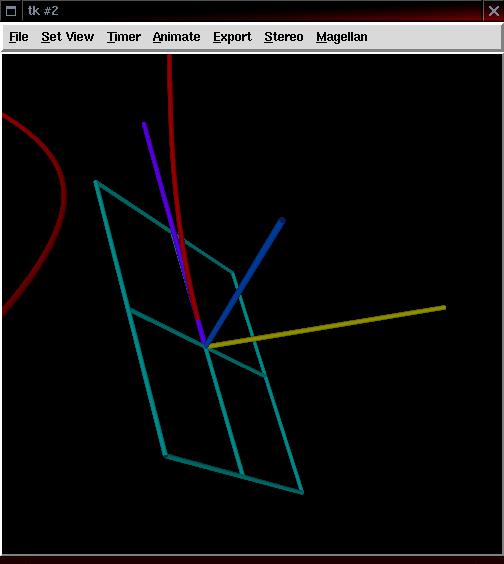Open the Stereo menu
Image resolution: width=504 pixels, height=564 pixels.
[x=283, y=37]
